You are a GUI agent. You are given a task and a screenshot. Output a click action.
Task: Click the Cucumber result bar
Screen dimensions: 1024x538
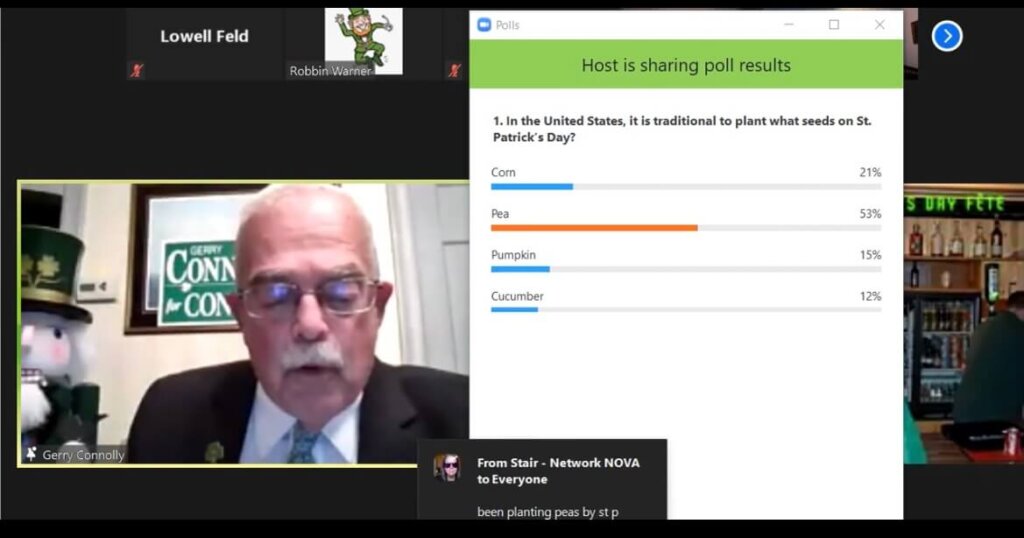click(x=686, y=309)
